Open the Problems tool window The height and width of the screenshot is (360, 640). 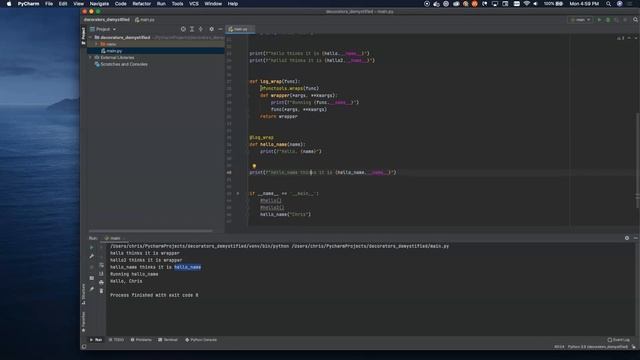(x=141, y=340)
